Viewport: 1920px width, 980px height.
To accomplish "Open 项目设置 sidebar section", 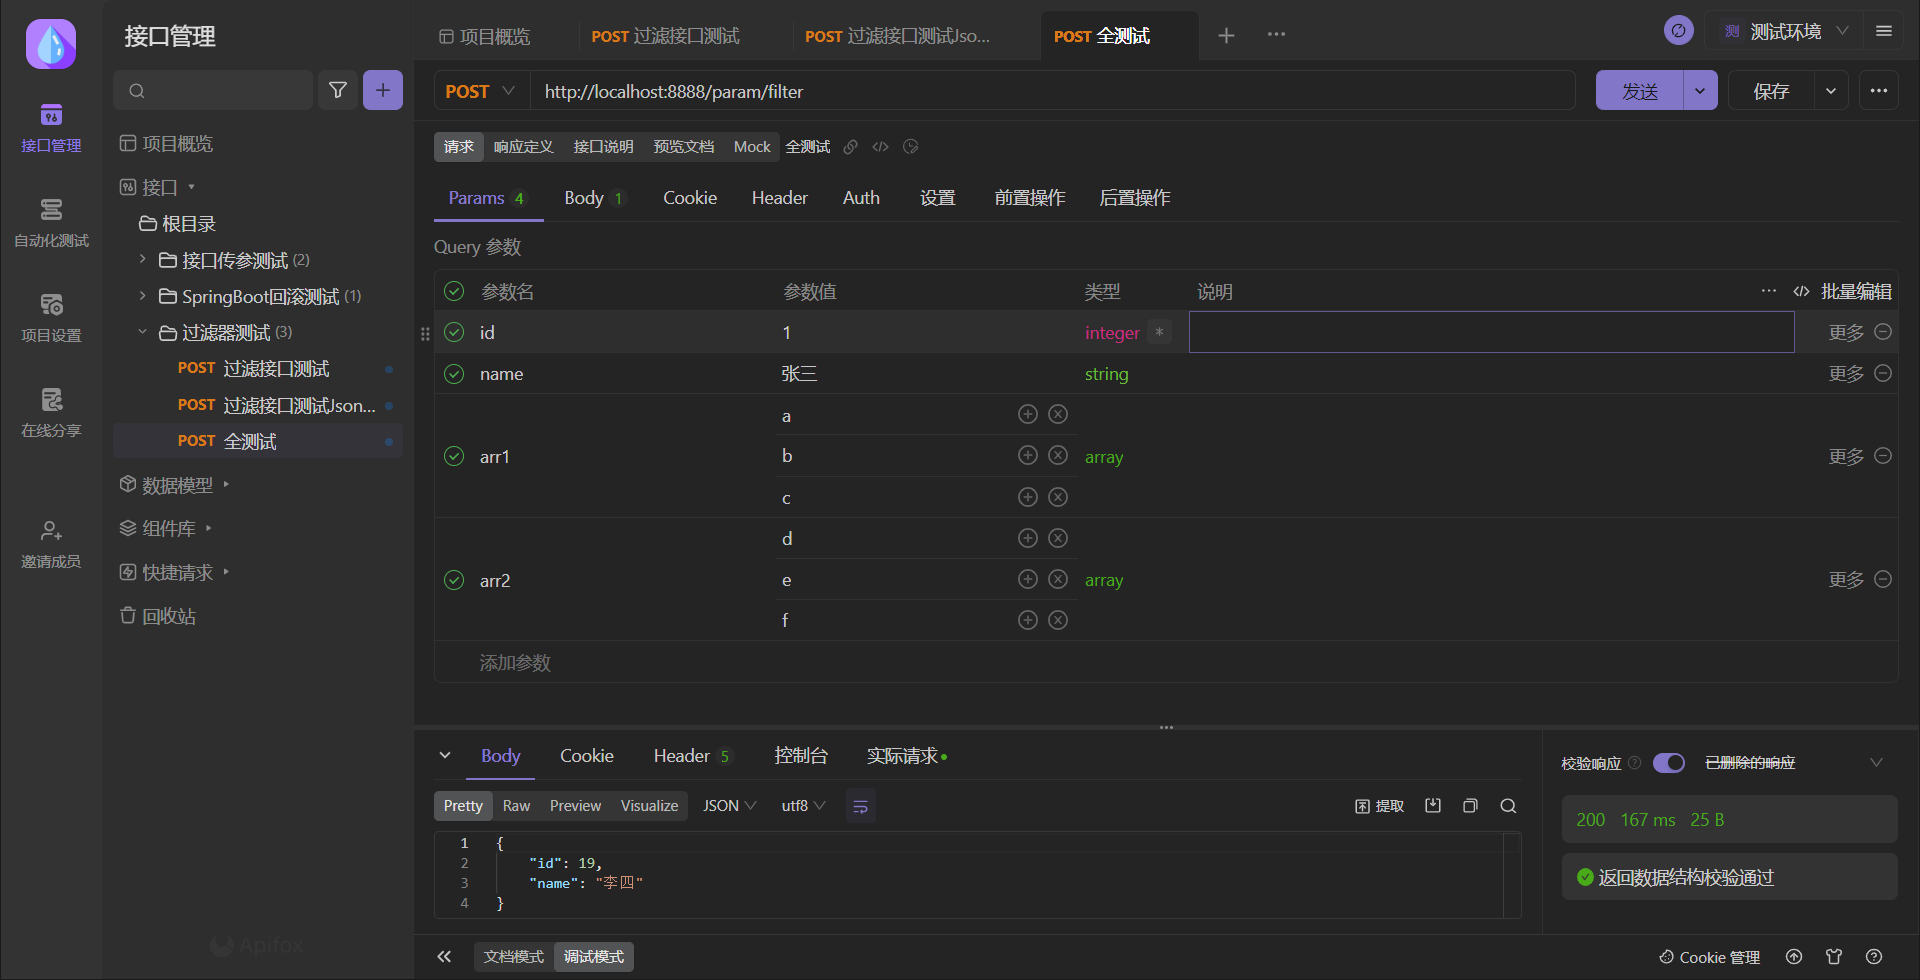I will pyautogui.click(x=51, y=318).
